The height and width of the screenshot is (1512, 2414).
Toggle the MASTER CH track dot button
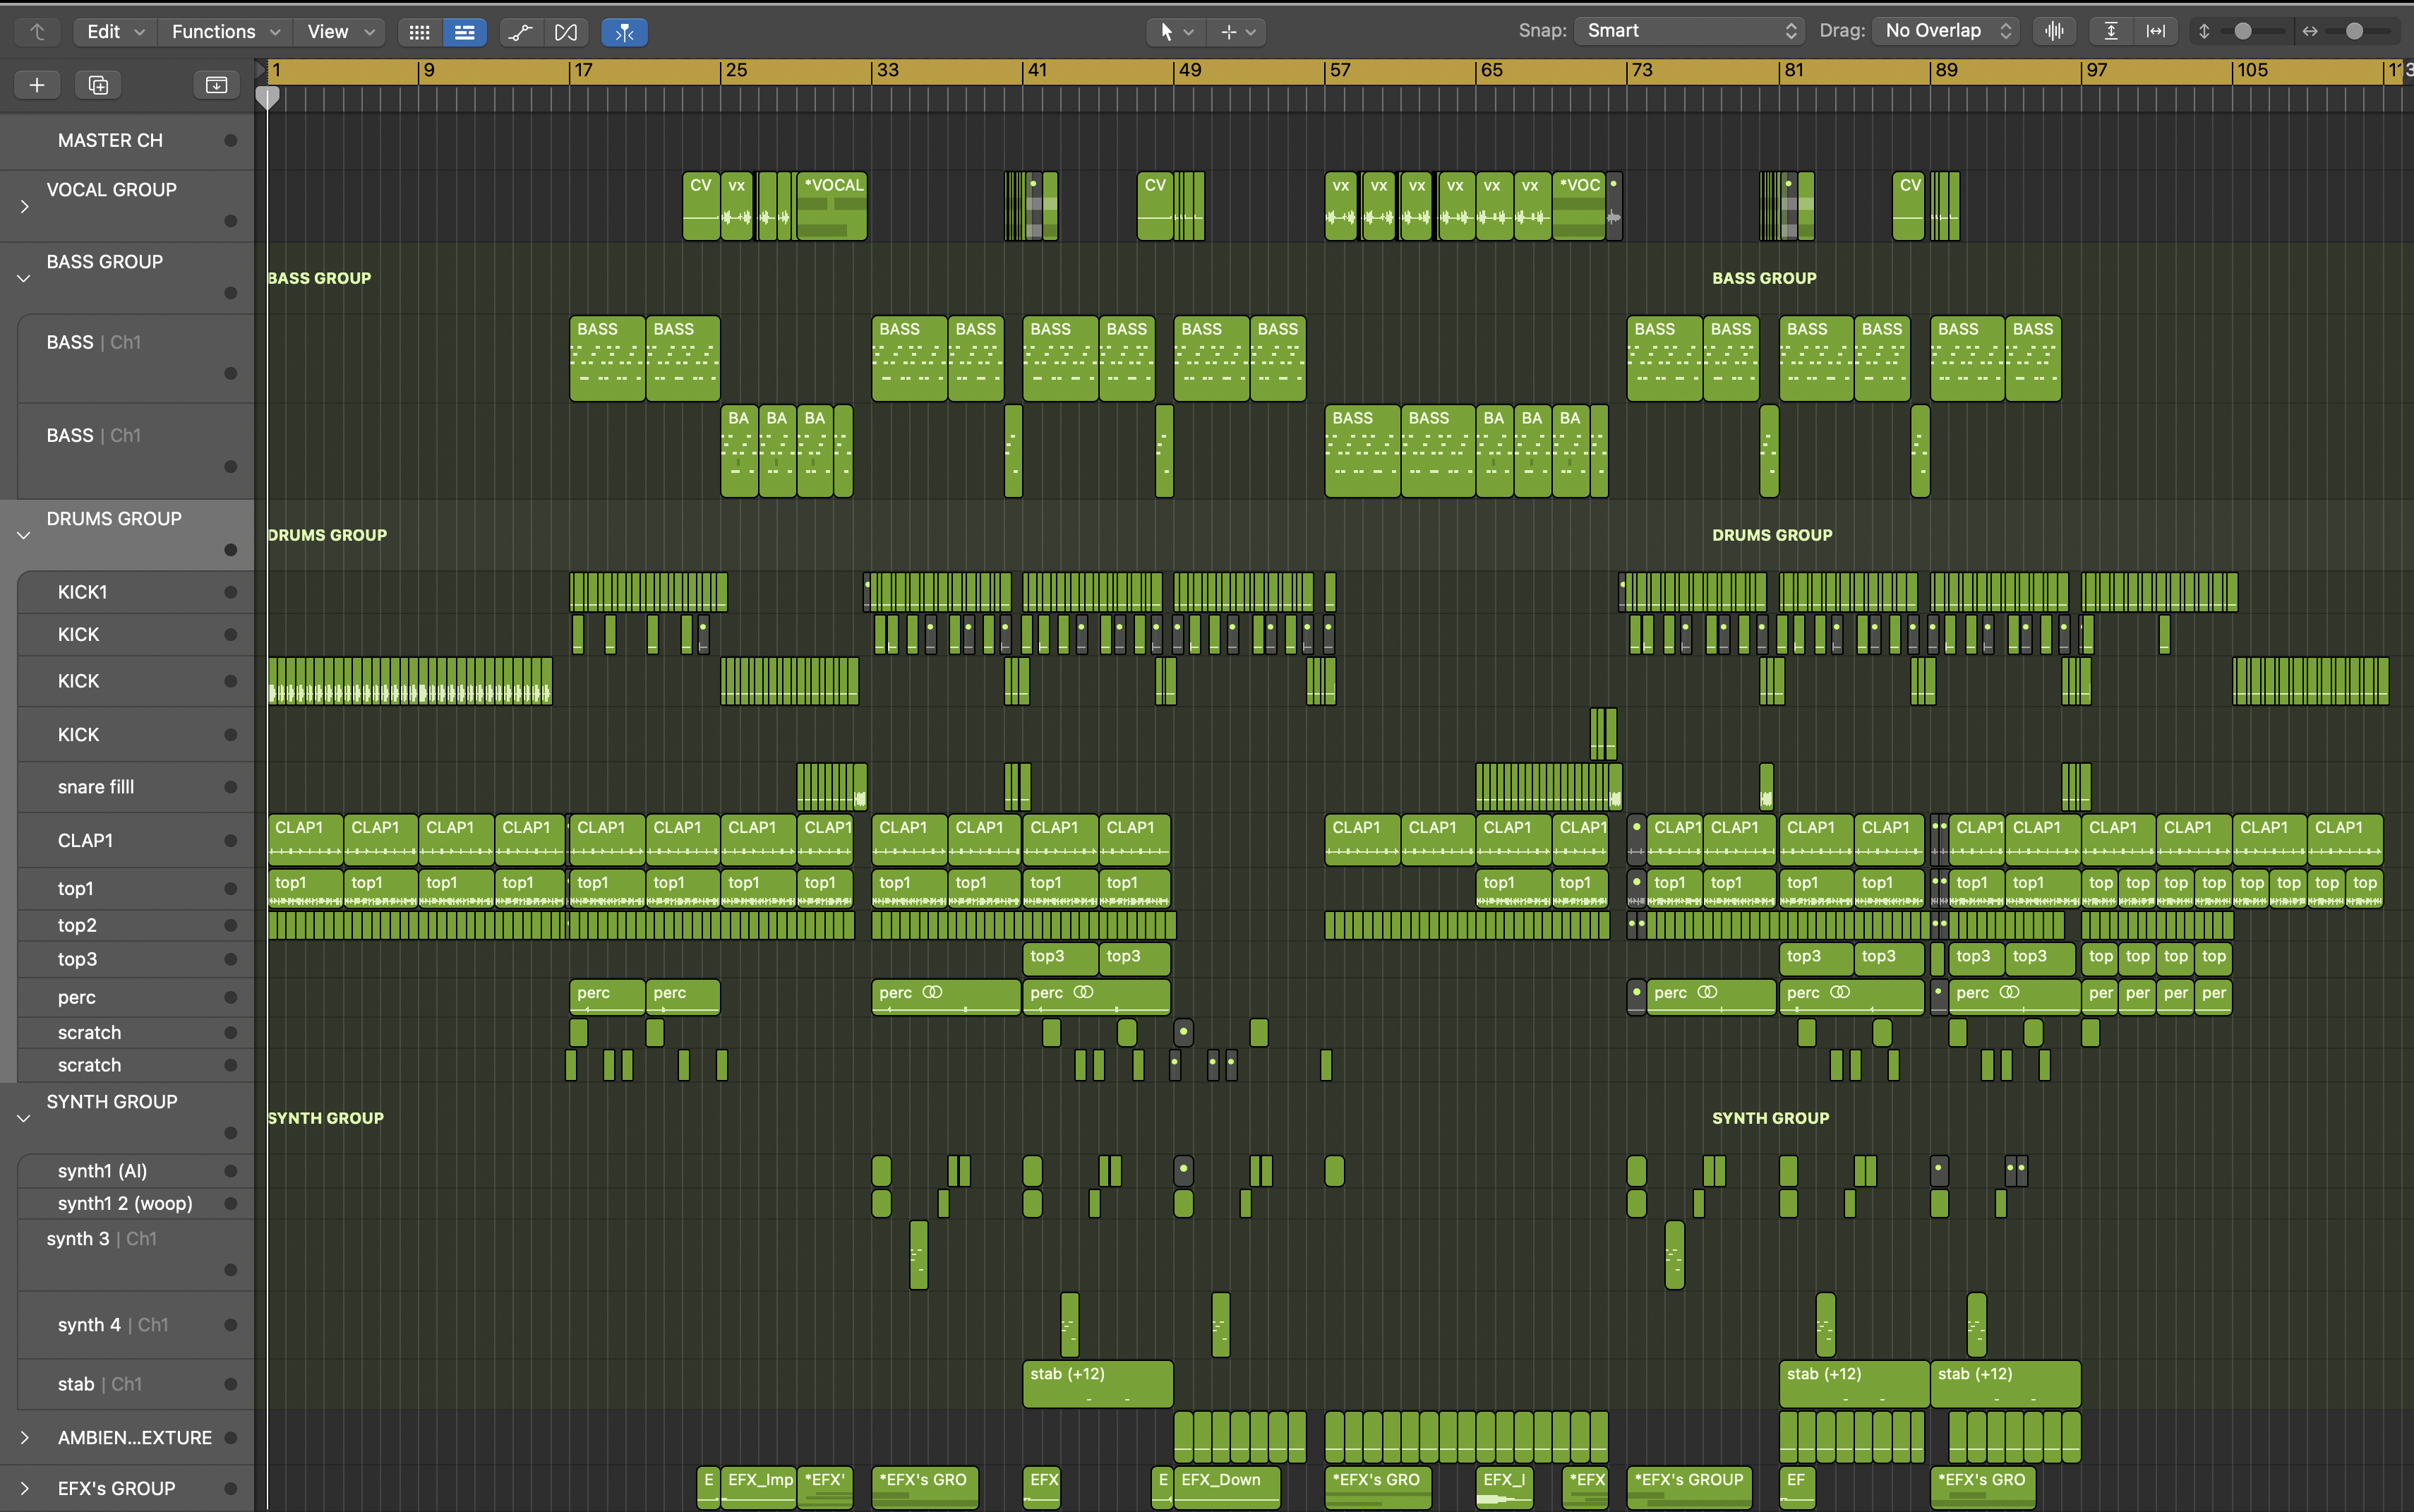(231, 141)
